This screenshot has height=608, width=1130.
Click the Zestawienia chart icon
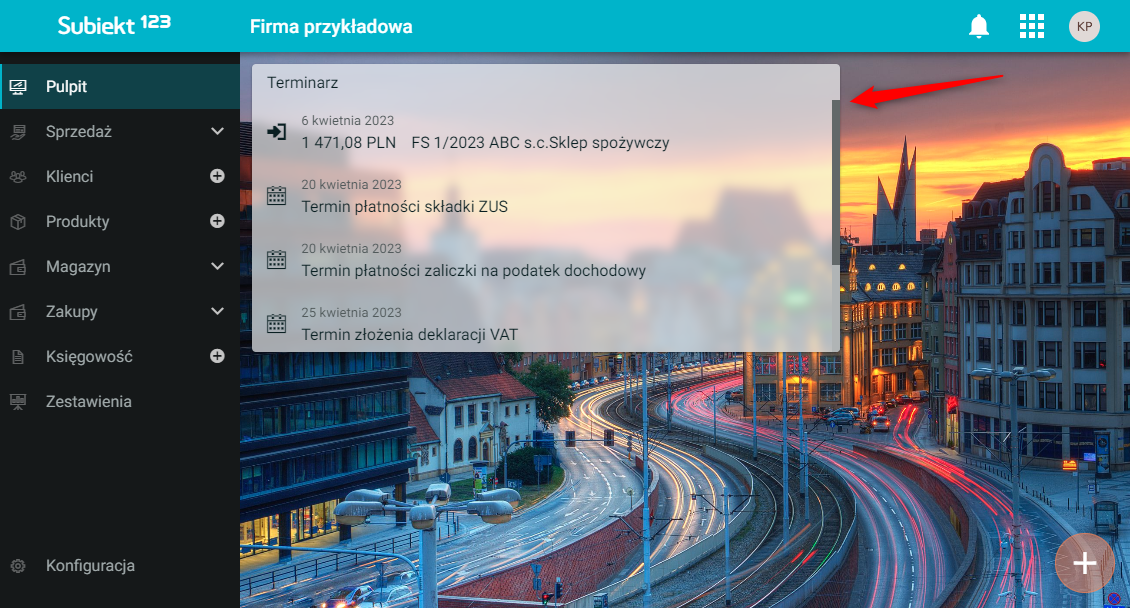coord(18,402)
